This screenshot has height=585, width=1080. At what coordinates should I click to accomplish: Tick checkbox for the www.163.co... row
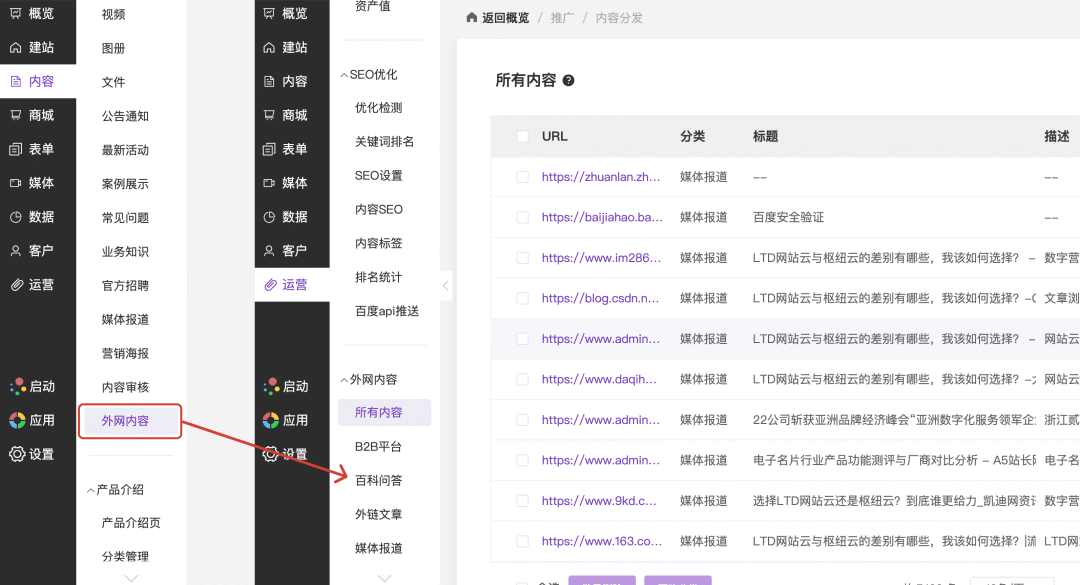click(523, 542)
